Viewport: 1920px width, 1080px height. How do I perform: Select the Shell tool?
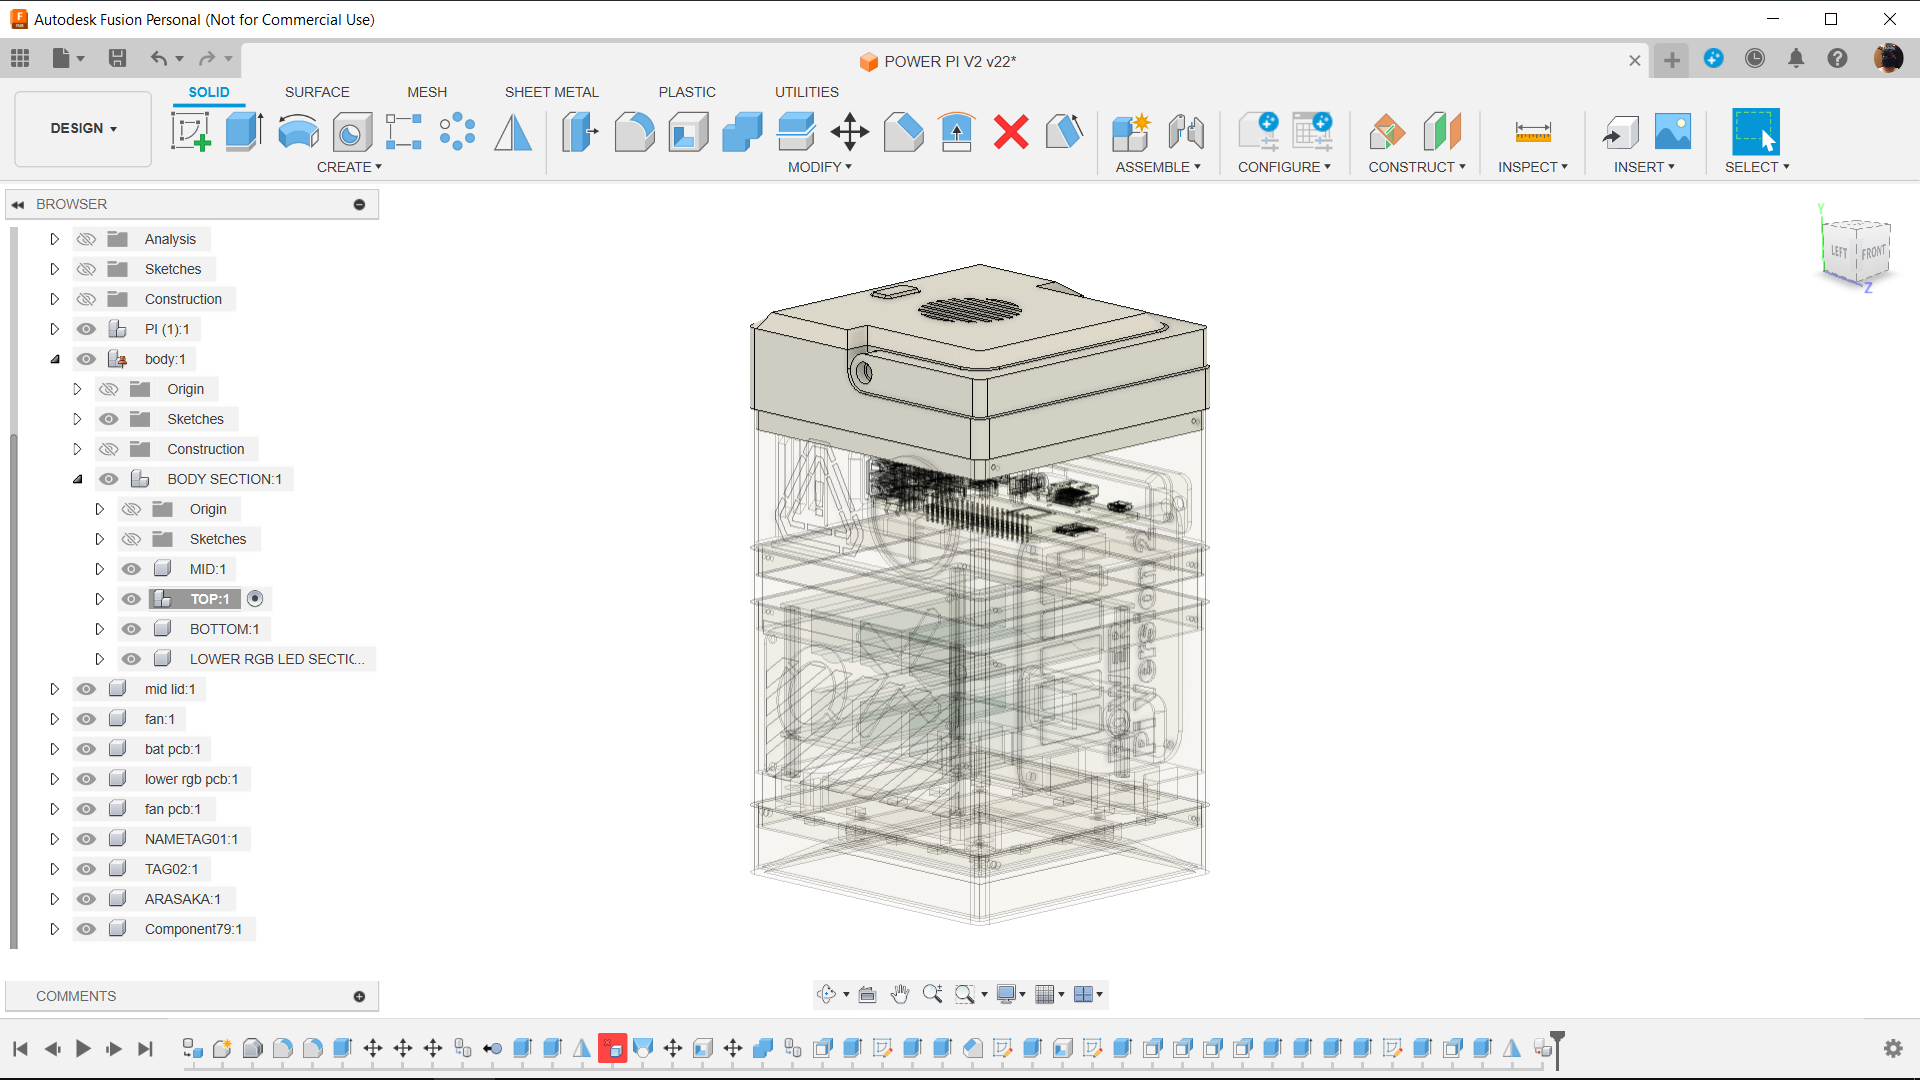[x=688, y=131]
